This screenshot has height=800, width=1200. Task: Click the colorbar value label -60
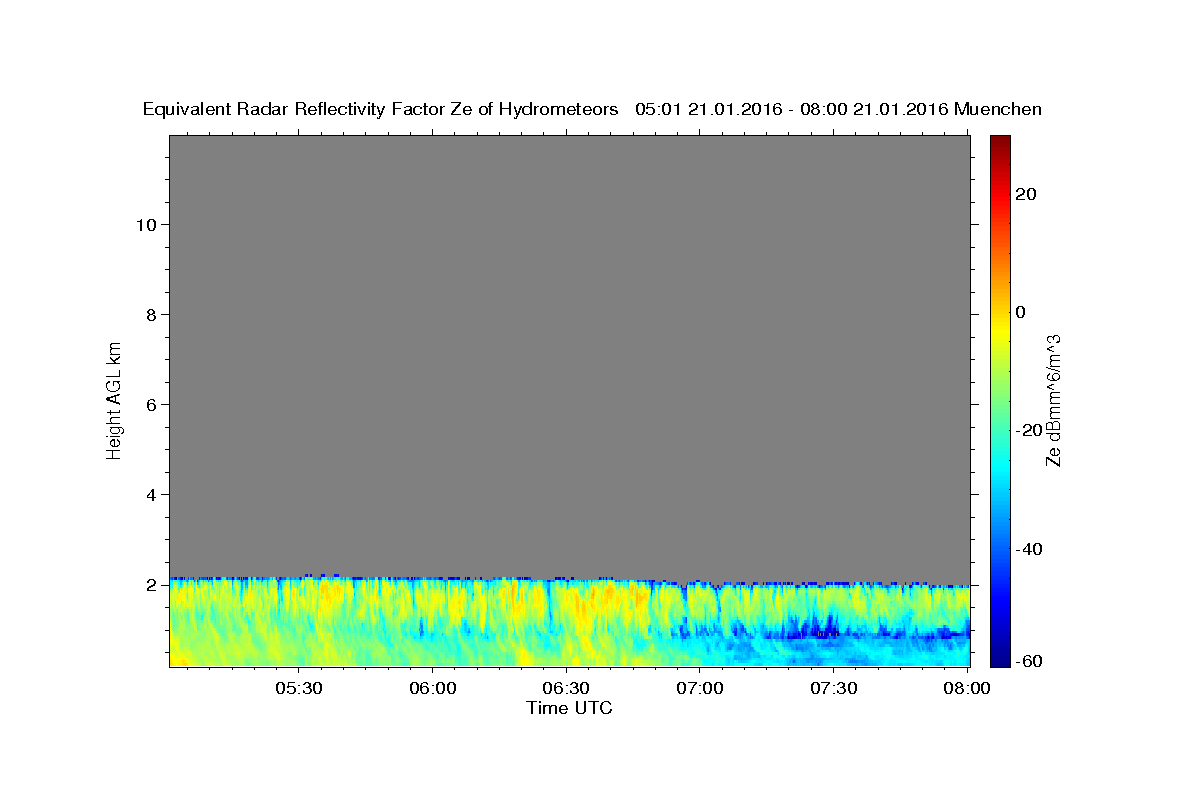(1030, 661)
